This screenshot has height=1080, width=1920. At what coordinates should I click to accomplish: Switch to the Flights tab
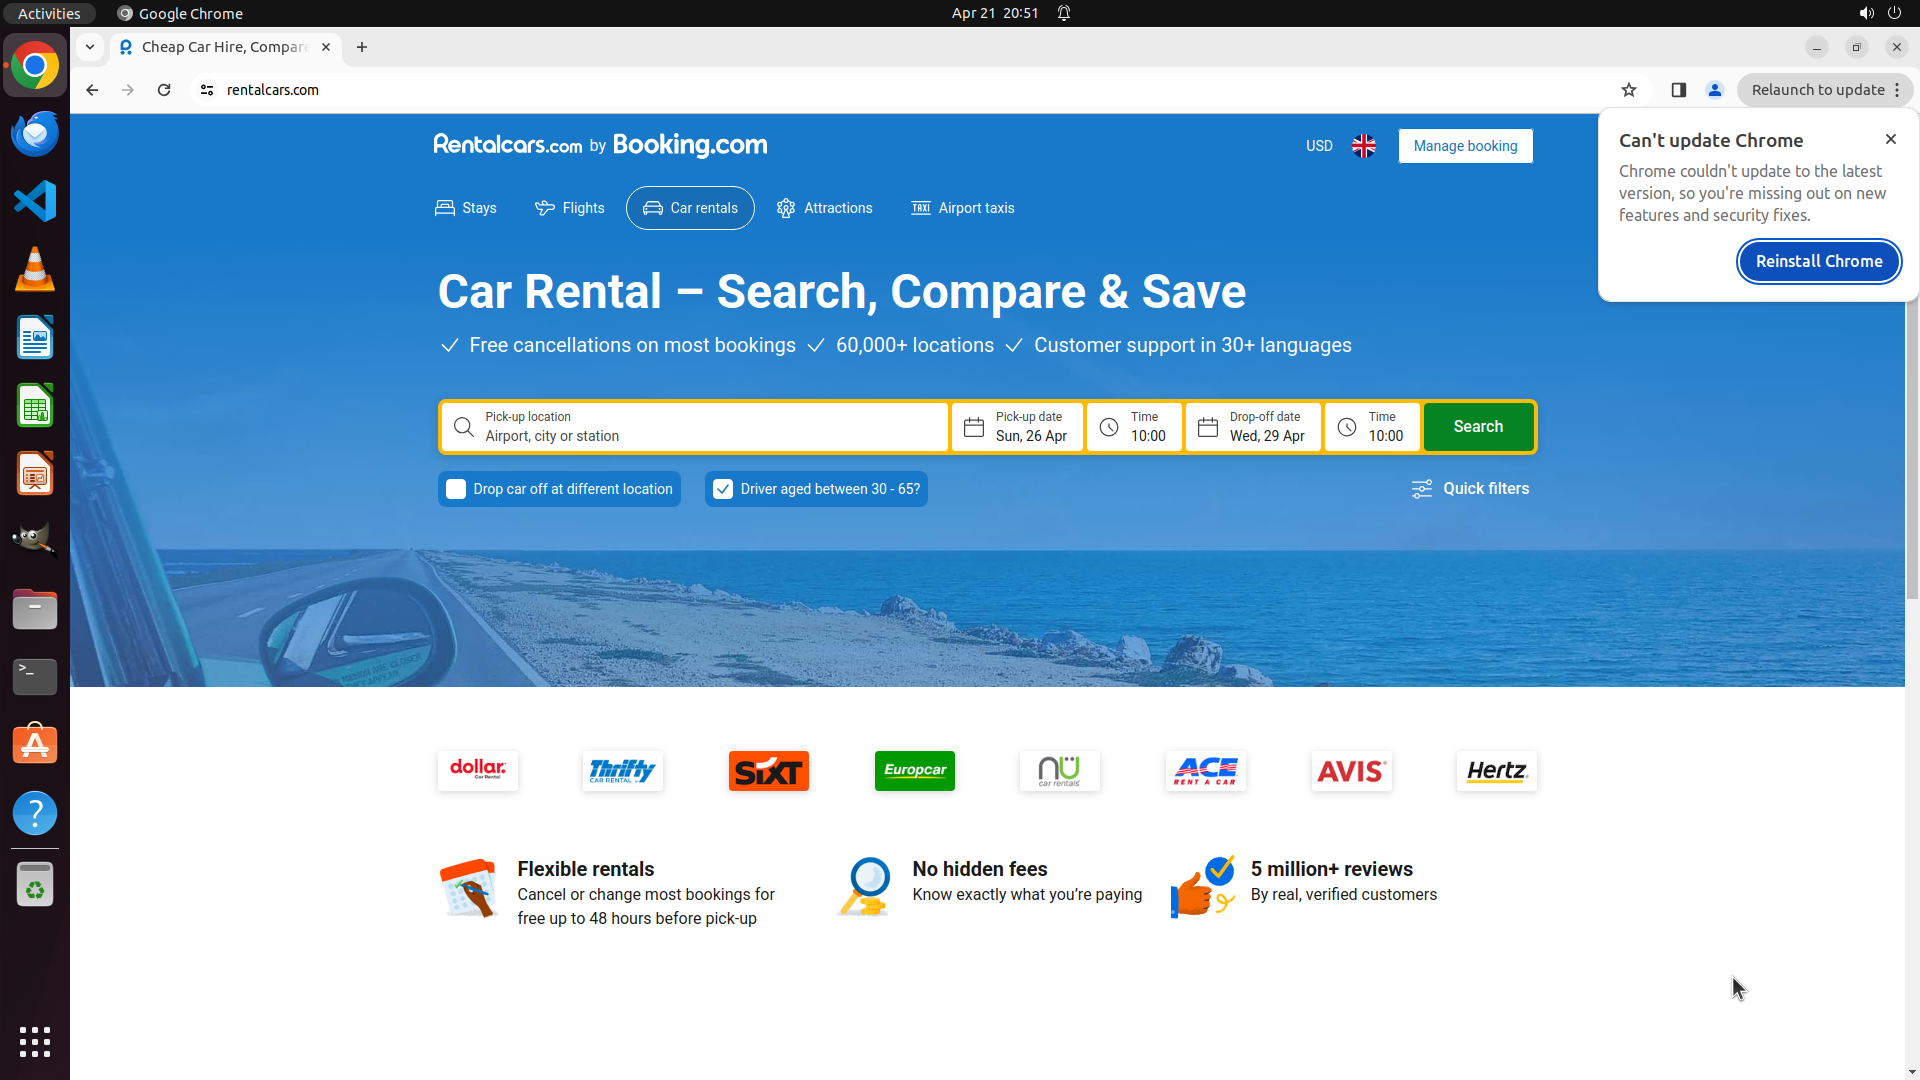tap(570, 208)
